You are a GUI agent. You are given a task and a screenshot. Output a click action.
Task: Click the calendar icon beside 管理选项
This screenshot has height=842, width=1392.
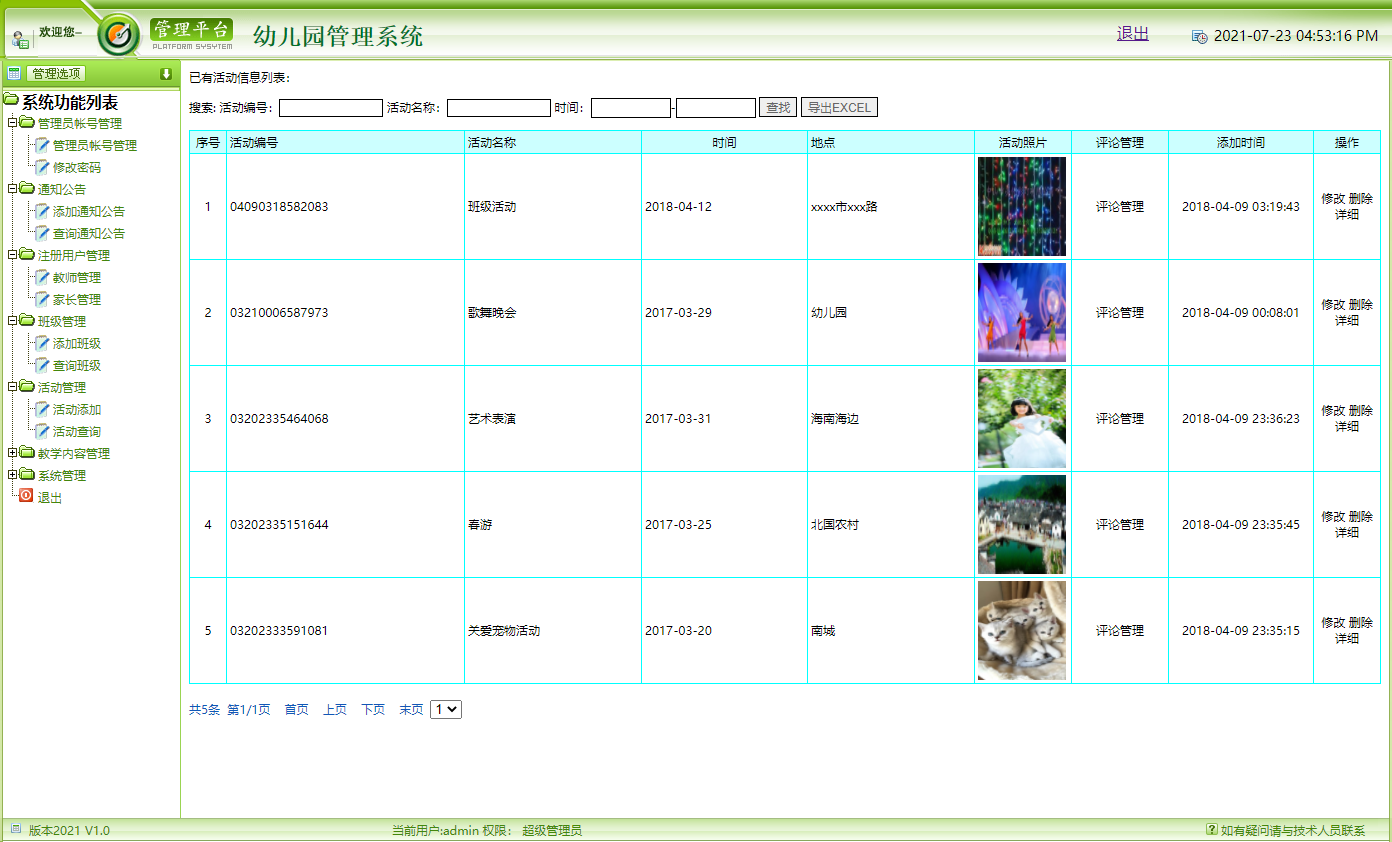13,72
